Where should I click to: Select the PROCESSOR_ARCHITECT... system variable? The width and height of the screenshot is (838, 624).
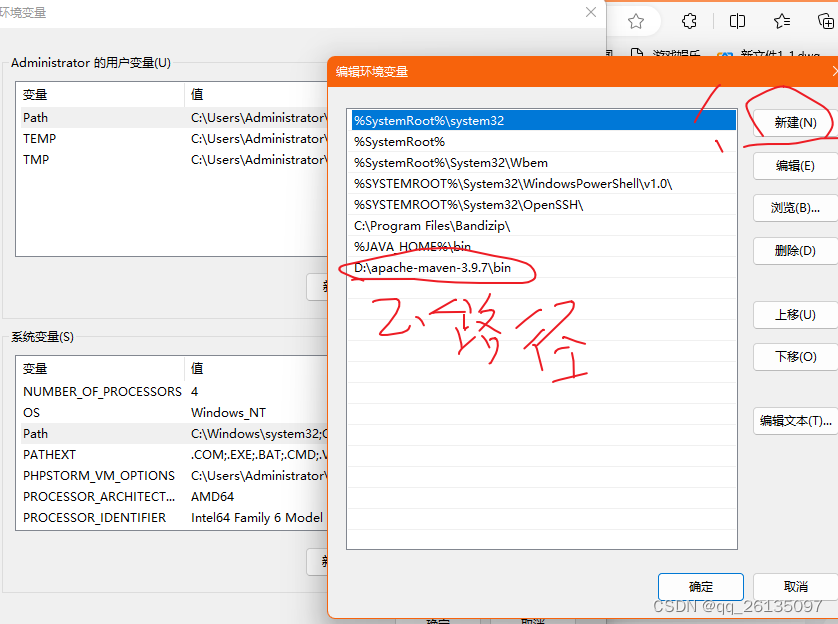pyautogui.click(x=172, y=497)
